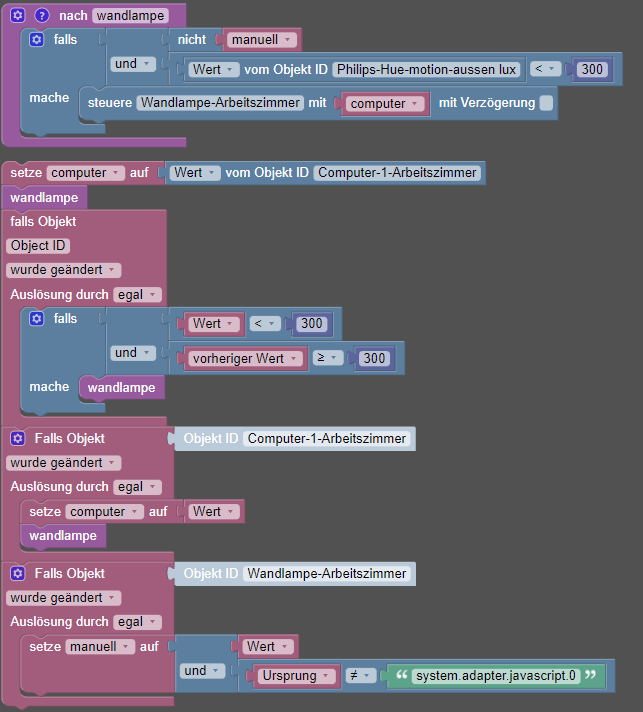Open gear on Falls Objekt Computer-1-Arbeitszimmer block
Viewport: 643px width, 712px height.
click(x=18, y=438)
